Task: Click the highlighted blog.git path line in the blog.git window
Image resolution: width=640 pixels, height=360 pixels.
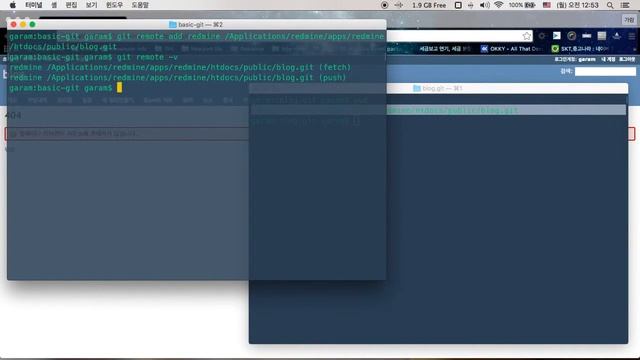Action: [x=438, y=110]
